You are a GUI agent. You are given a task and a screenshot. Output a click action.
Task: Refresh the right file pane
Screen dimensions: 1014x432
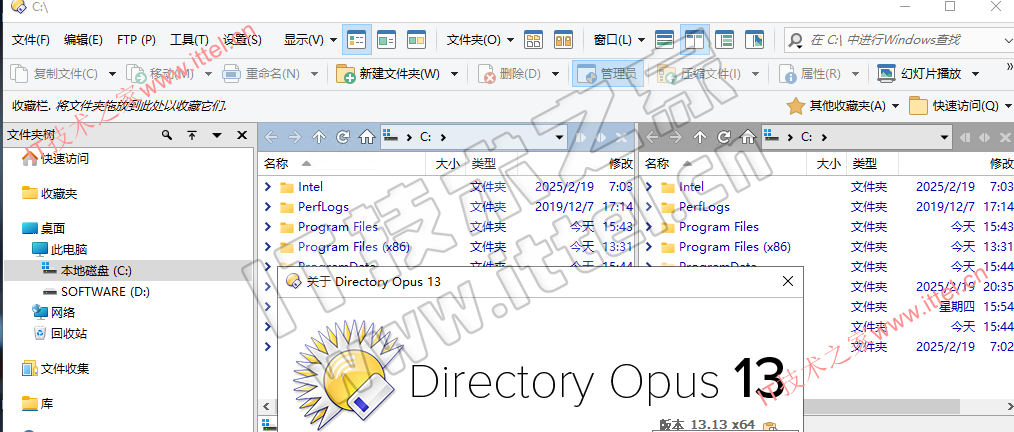coord(724,137)
